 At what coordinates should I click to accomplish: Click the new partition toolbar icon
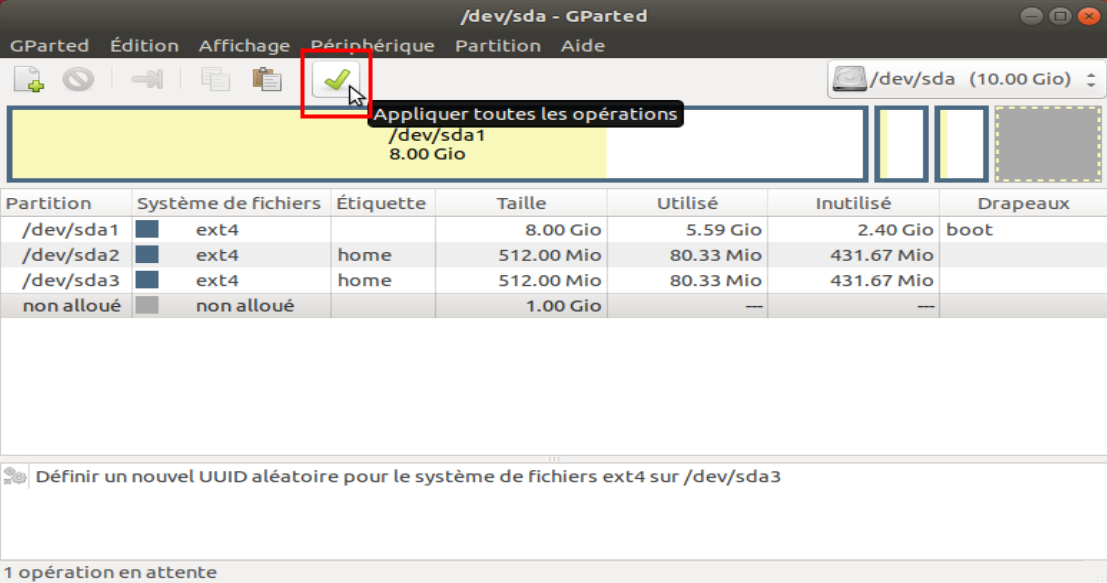click(x=29, y=79)
